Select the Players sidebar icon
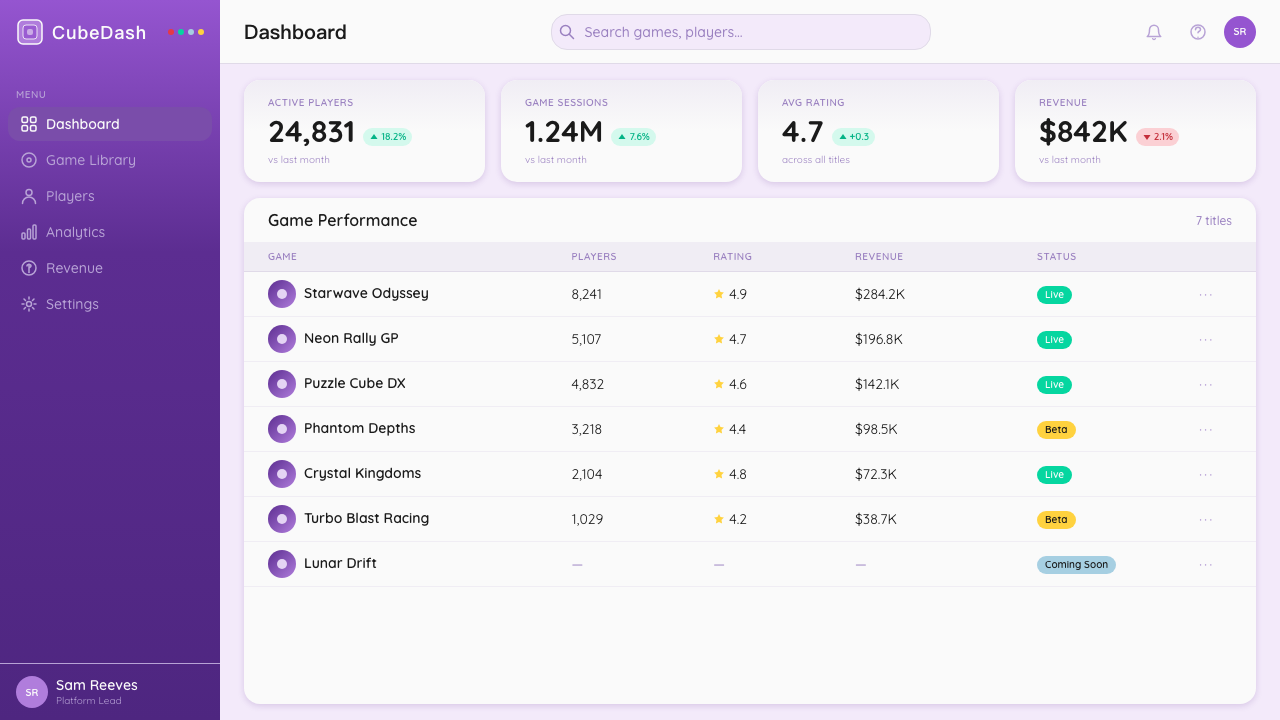 (x=29, y=196)
